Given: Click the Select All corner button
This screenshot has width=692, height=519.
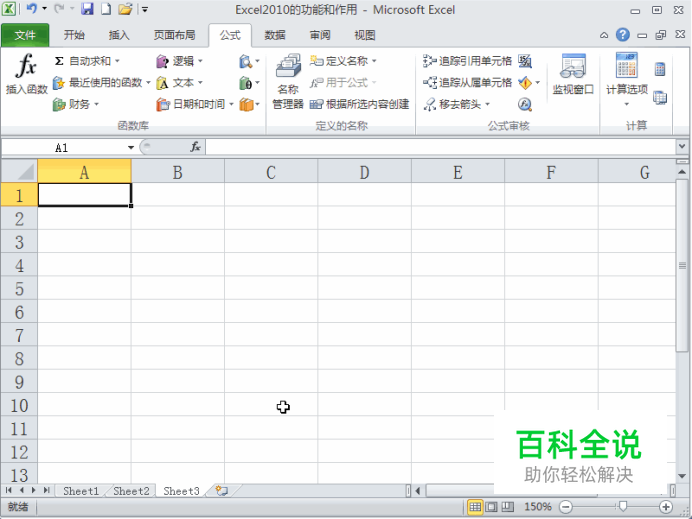Looking at the screenshot, I should 19,171.
